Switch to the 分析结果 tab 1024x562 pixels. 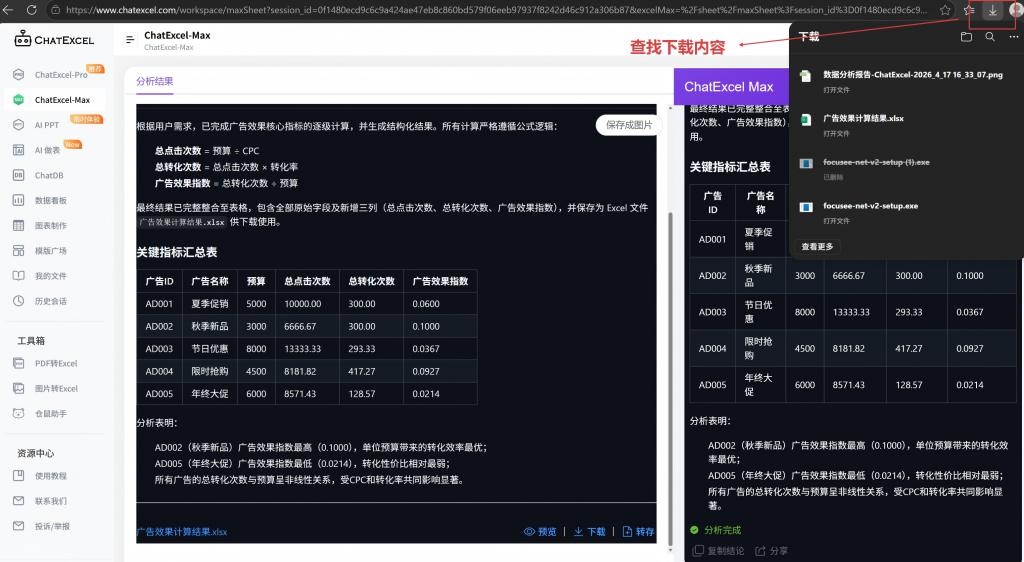point(155,82)
